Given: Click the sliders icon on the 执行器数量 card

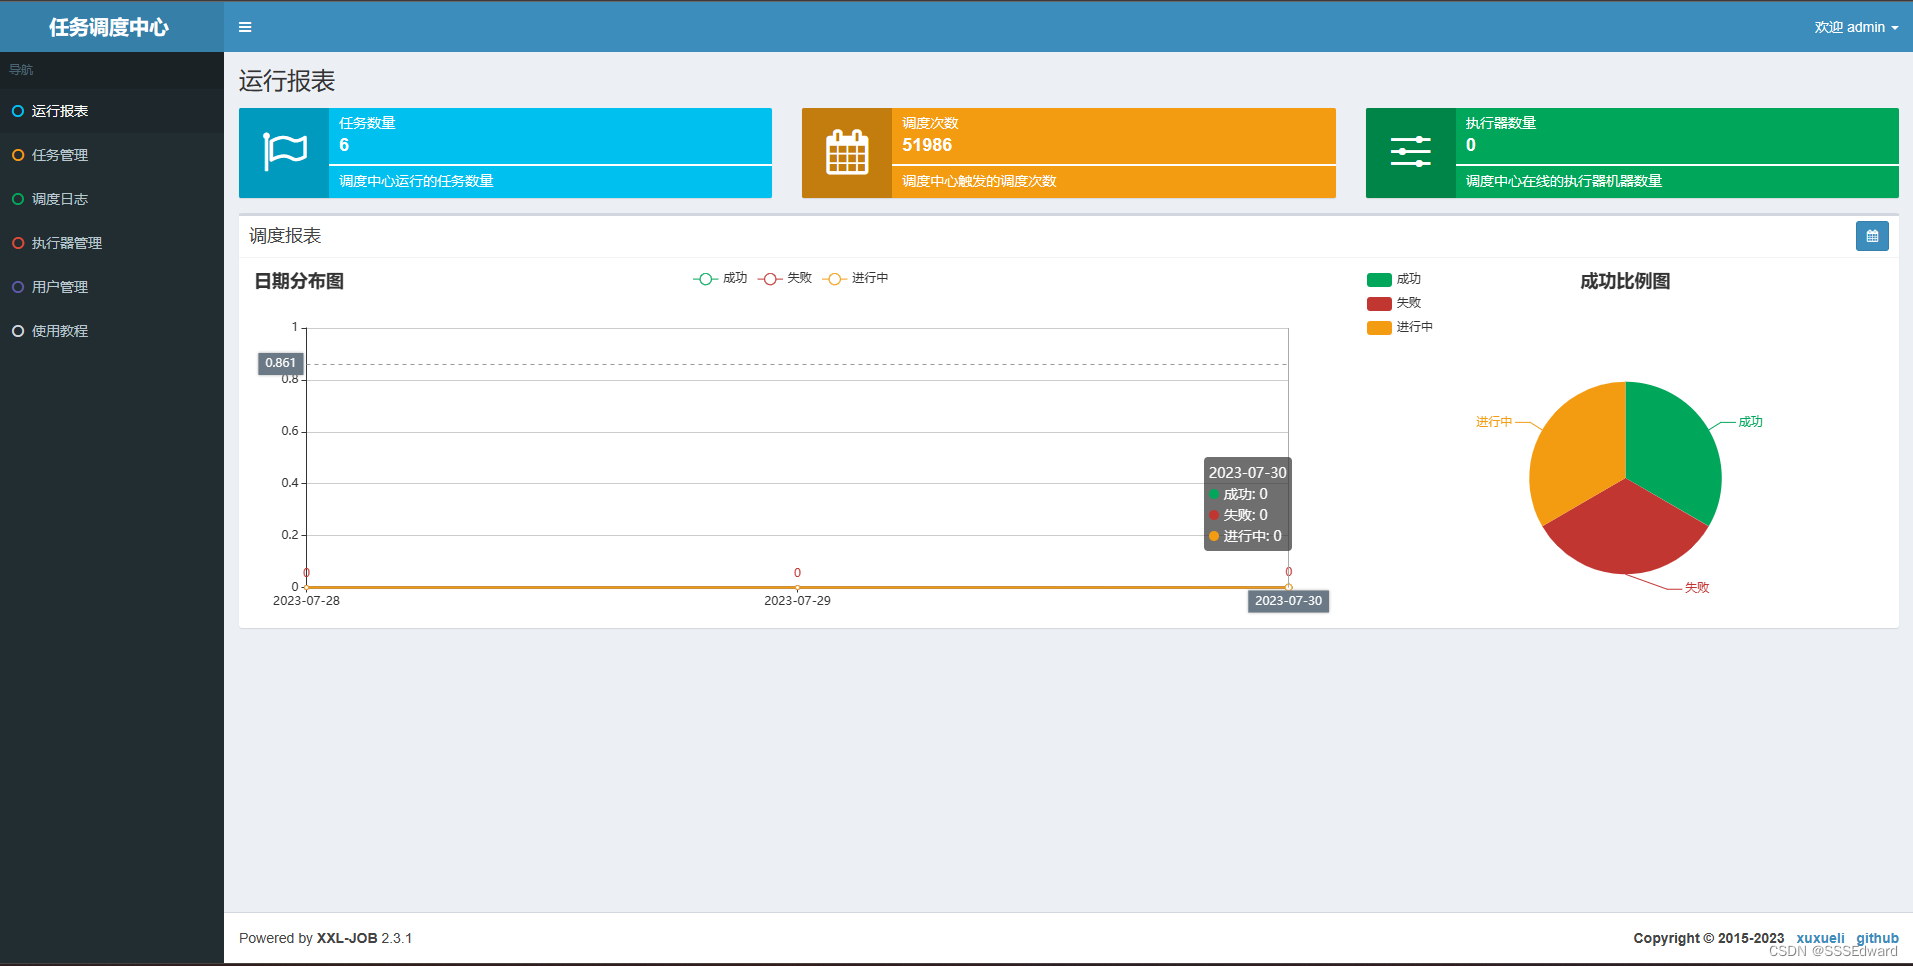Looking at the screenshot, I should [1410, 152].
